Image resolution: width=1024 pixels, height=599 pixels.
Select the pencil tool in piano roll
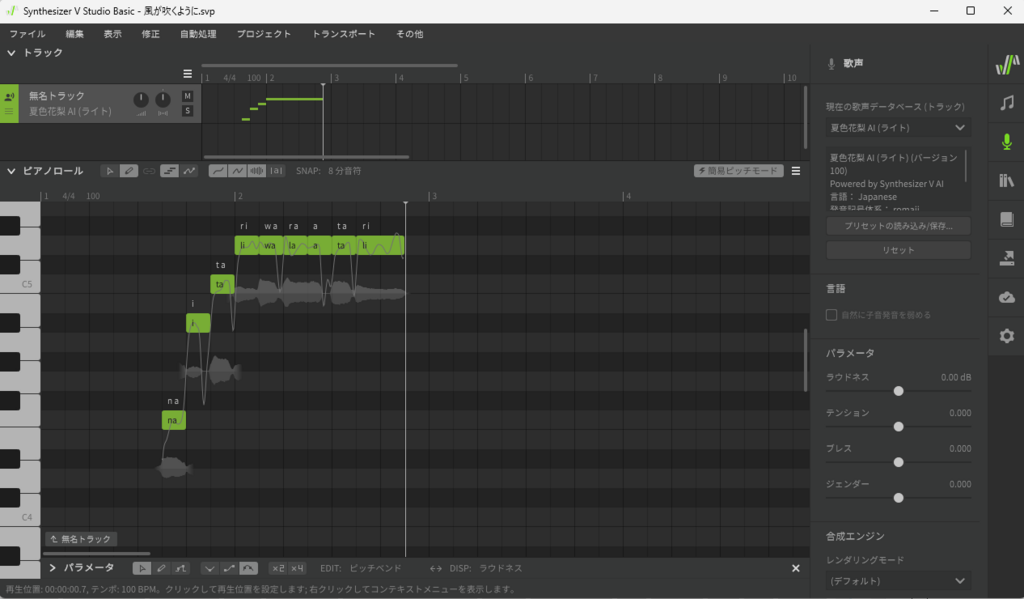click(129, 171)
